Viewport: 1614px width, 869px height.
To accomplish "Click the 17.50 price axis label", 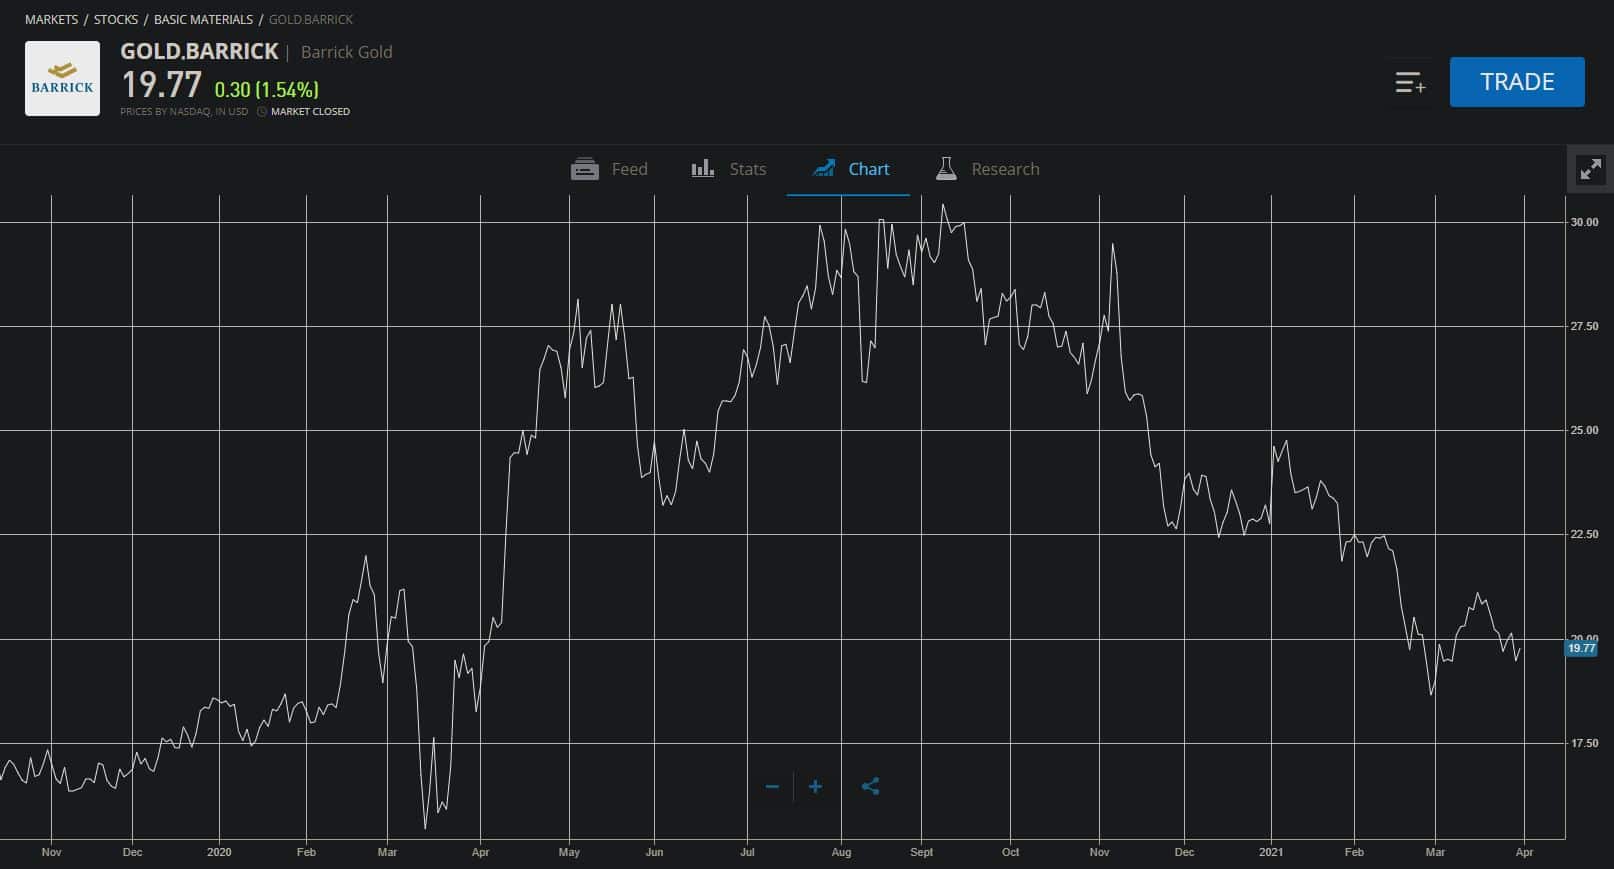I will 1584,743.
